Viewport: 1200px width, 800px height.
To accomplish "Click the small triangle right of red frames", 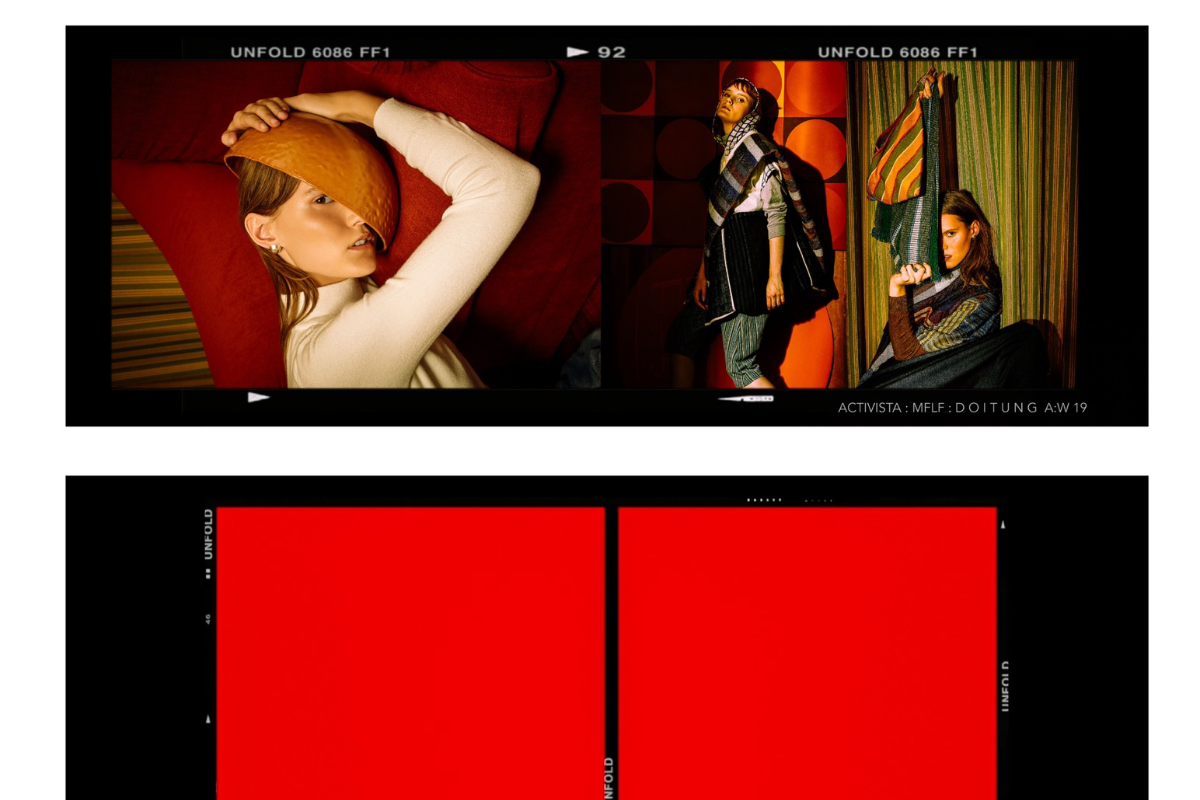I will [1003, 524].
